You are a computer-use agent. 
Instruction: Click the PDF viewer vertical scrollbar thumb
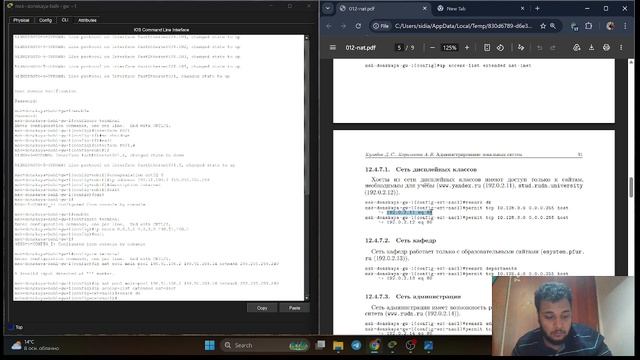click(x=631, y=187)
